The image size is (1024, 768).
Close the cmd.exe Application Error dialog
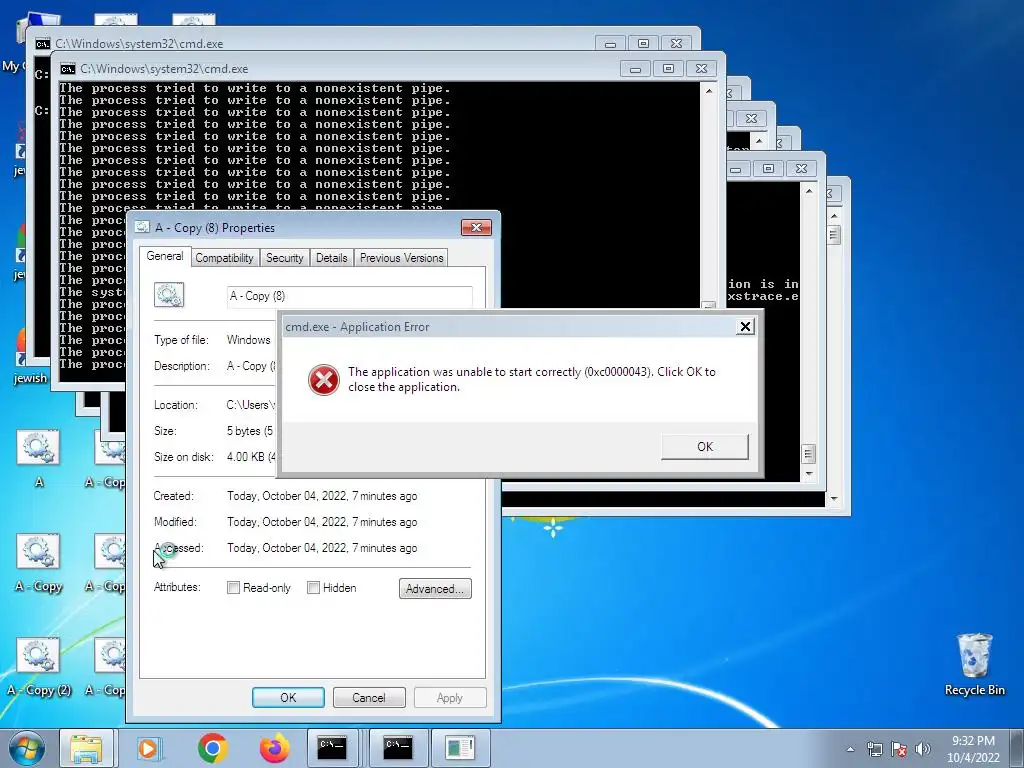[x=745, y=327]
